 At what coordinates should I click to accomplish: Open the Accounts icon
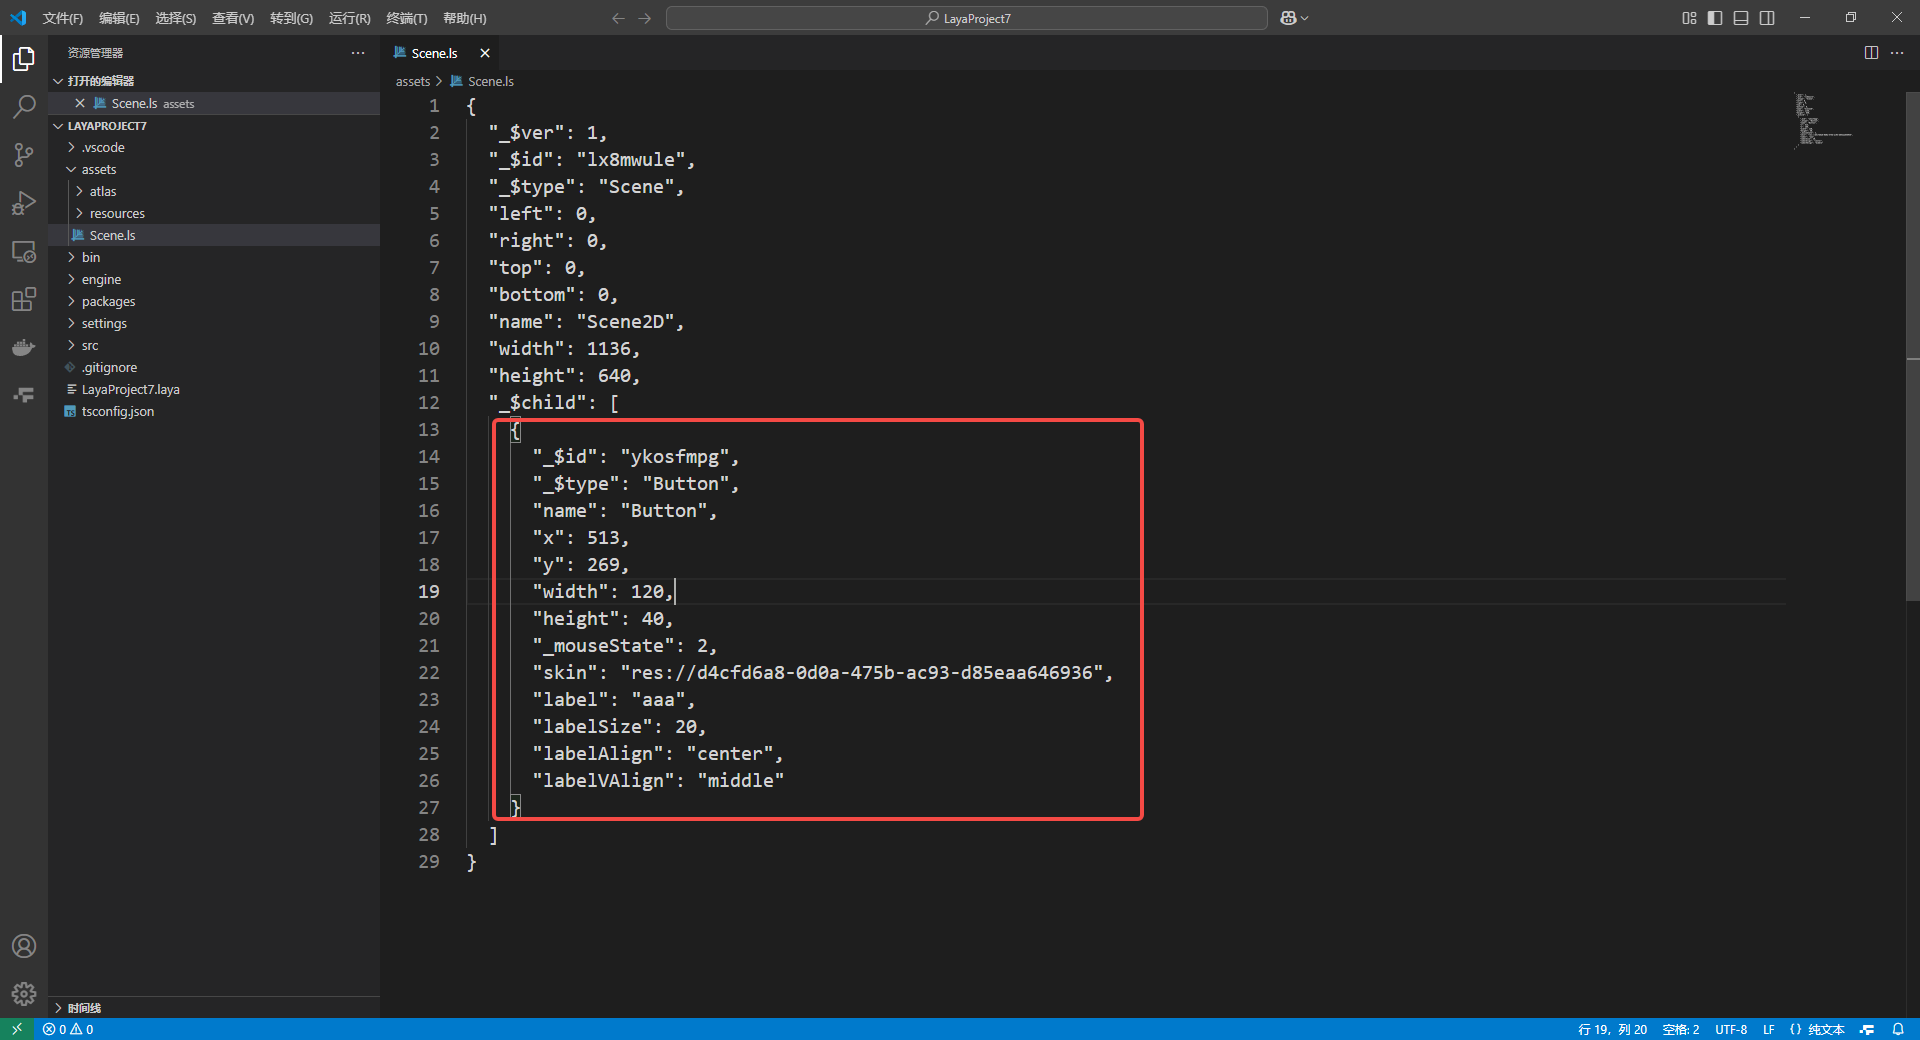[24, 946]
